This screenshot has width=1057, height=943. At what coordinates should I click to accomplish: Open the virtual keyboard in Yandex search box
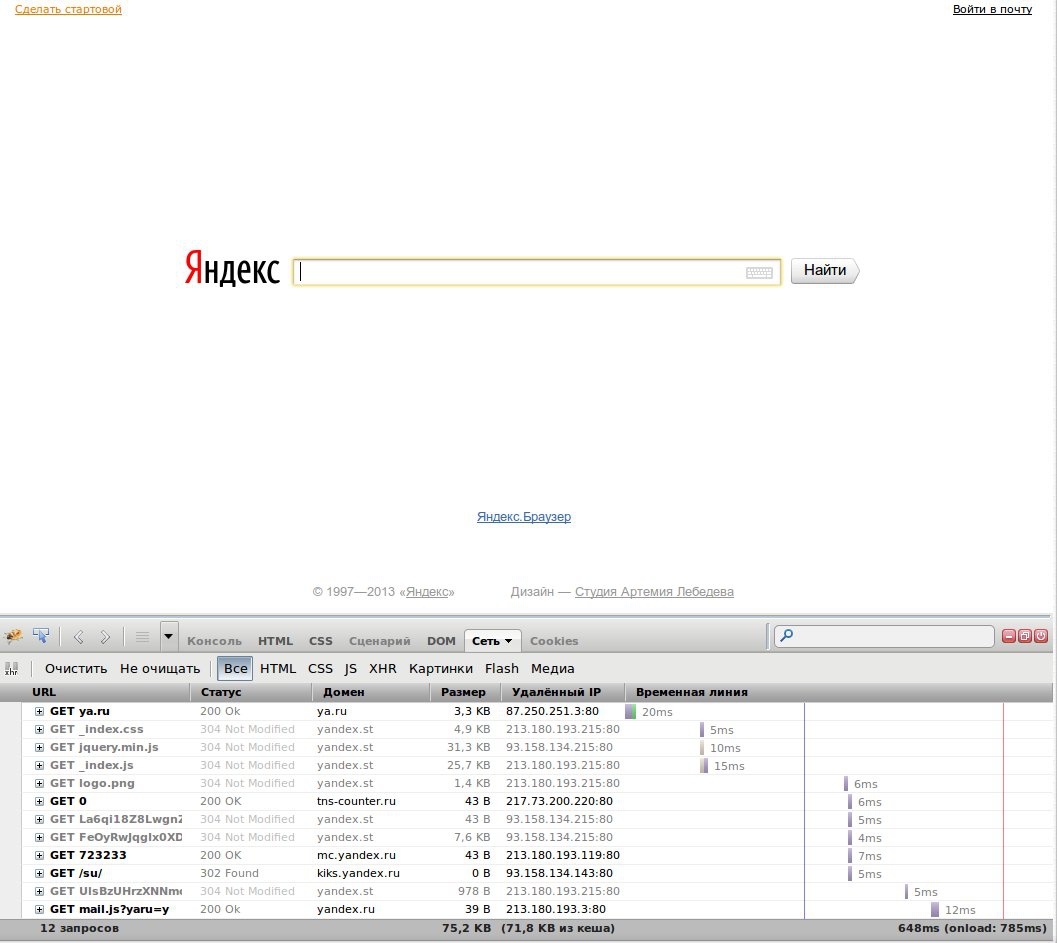pyautogui.click(x=760, y=273)
